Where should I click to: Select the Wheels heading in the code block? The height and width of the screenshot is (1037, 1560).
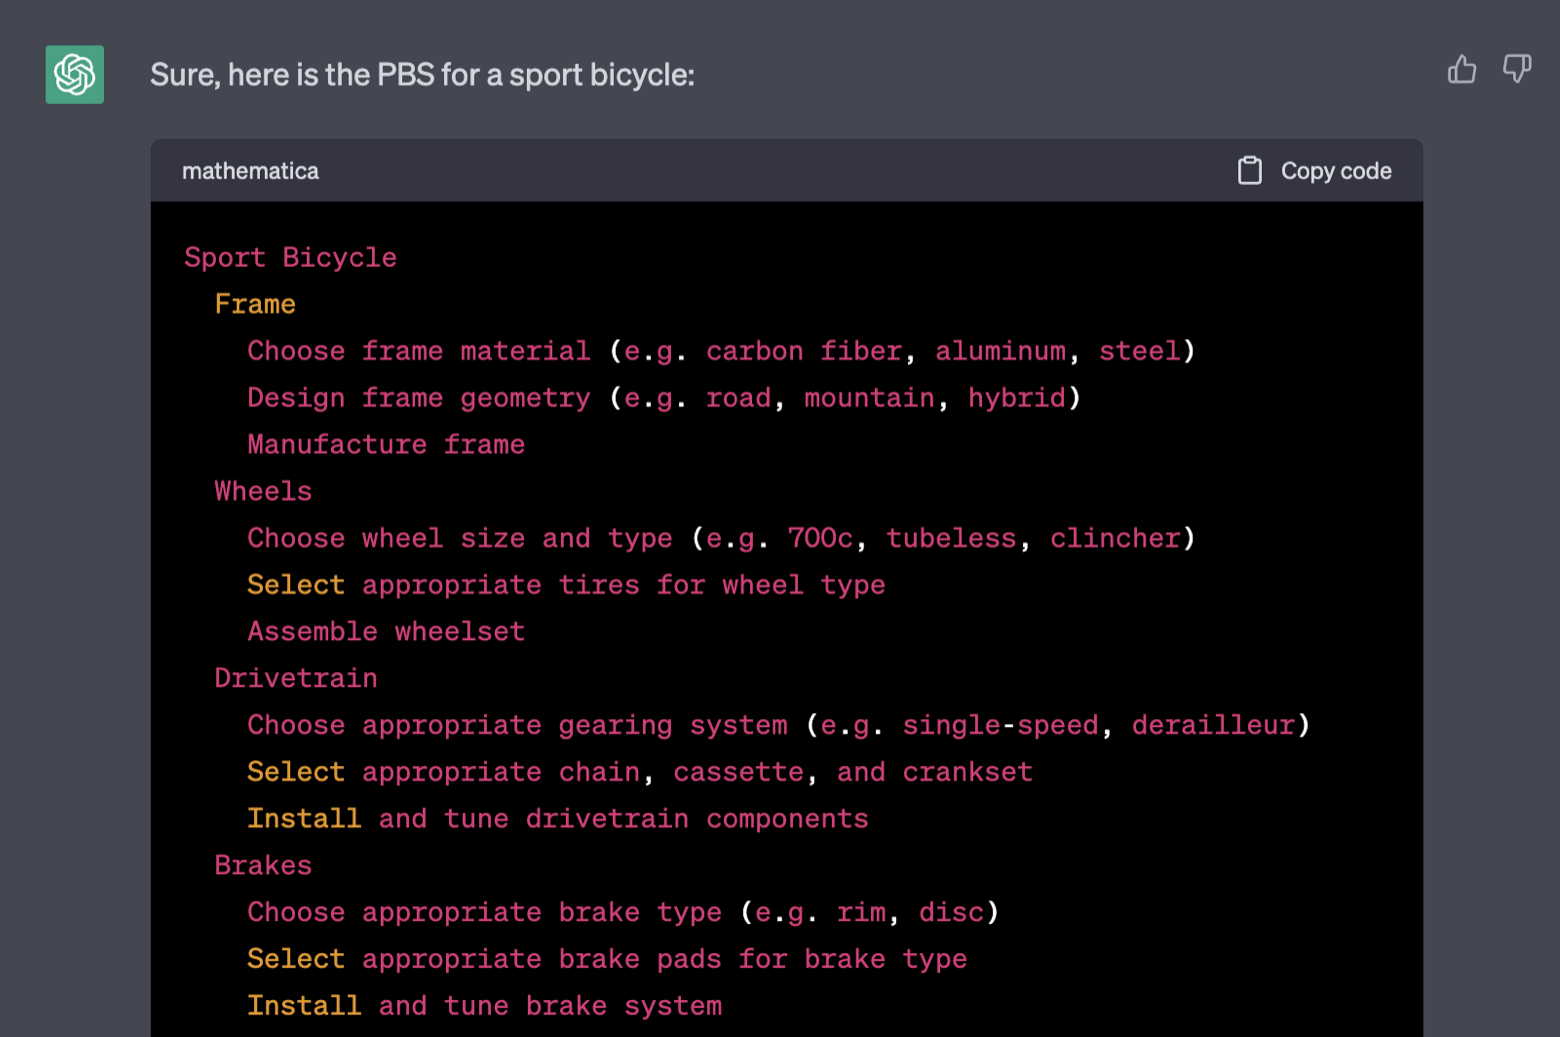pos(262,490)
